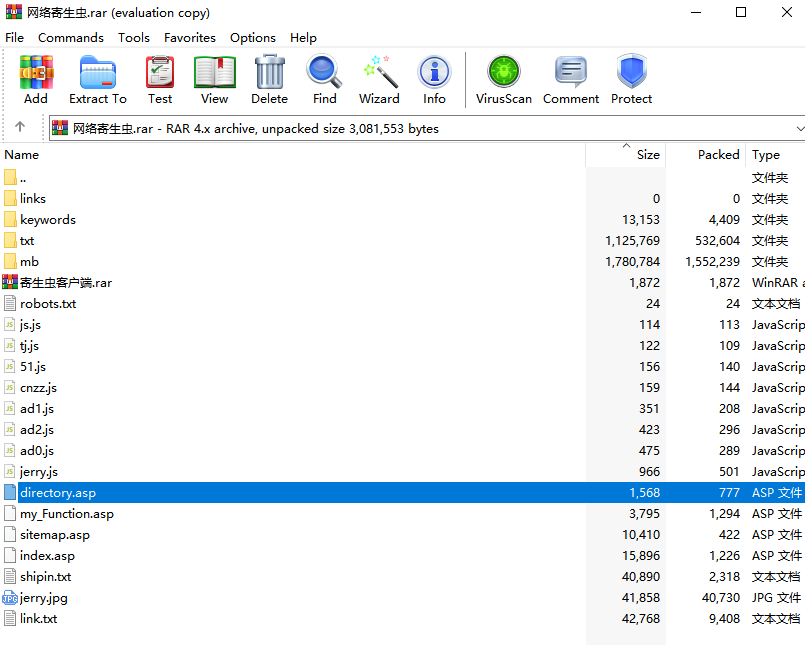Open the Find magnifier tool
Screen dimensions: 805x645
[x=324, y=80]
